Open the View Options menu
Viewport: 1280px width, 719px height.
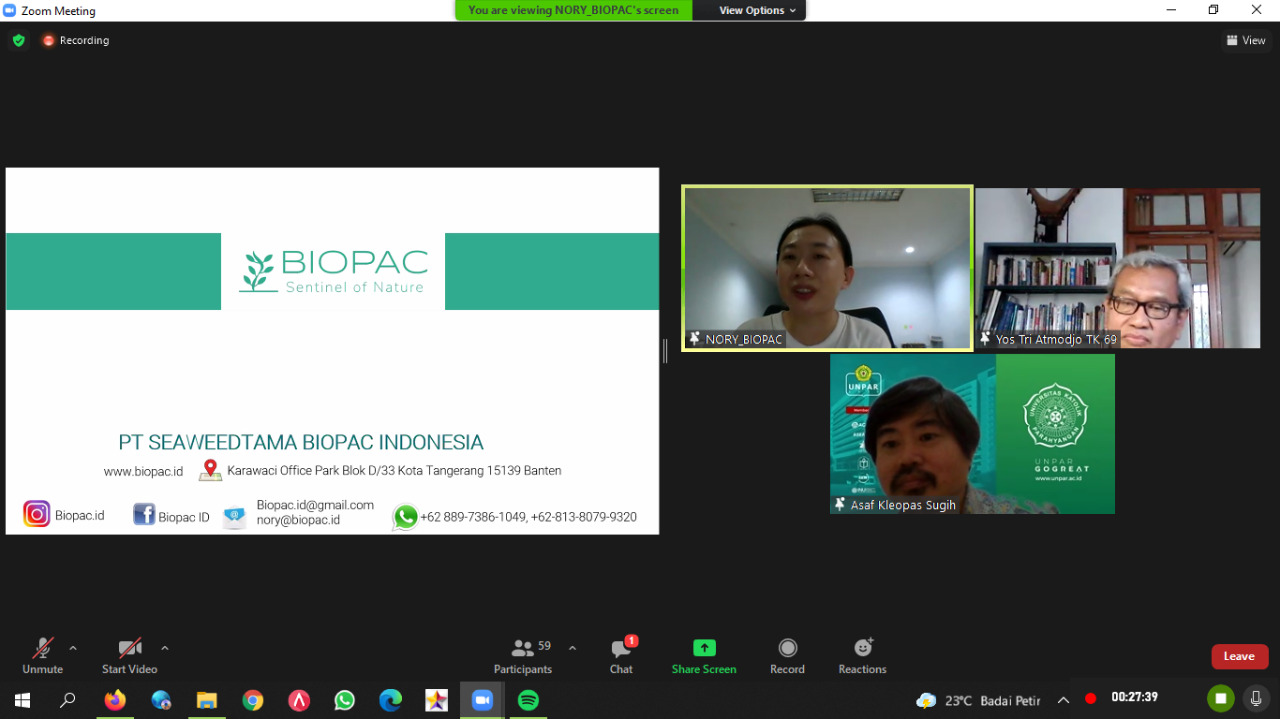pyautogui.click(x=757, y=10)
